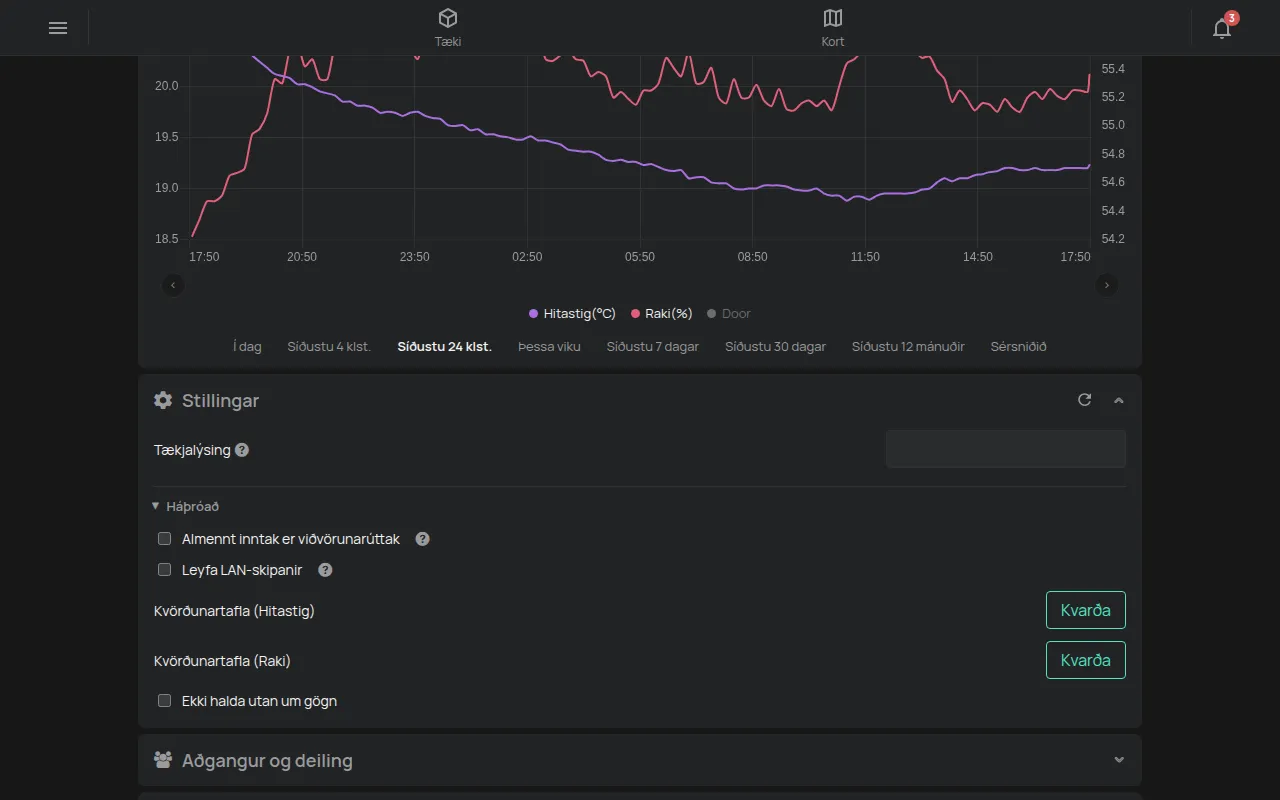Screen dimensions: 1280x800
Task: Toggle the Hitastig(°C) series in legend
Action: tap(572, 314)
